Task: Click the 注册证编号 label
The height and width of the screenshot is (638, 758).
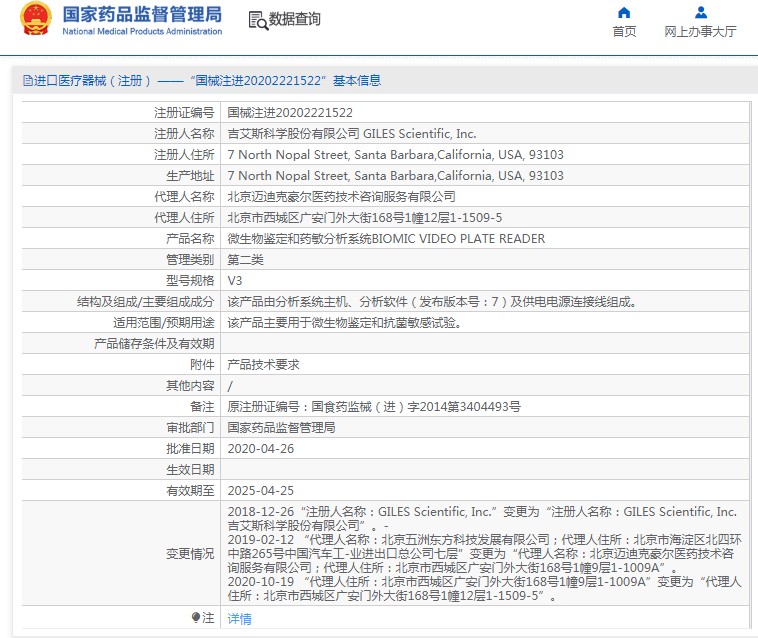Action: (x=184, y=113)
